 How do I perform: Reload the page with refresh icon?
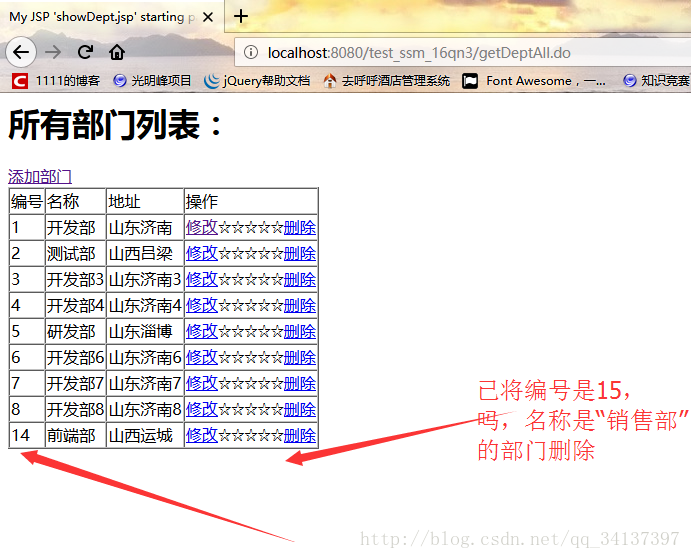pyautogui.click(x=85, y=52)
